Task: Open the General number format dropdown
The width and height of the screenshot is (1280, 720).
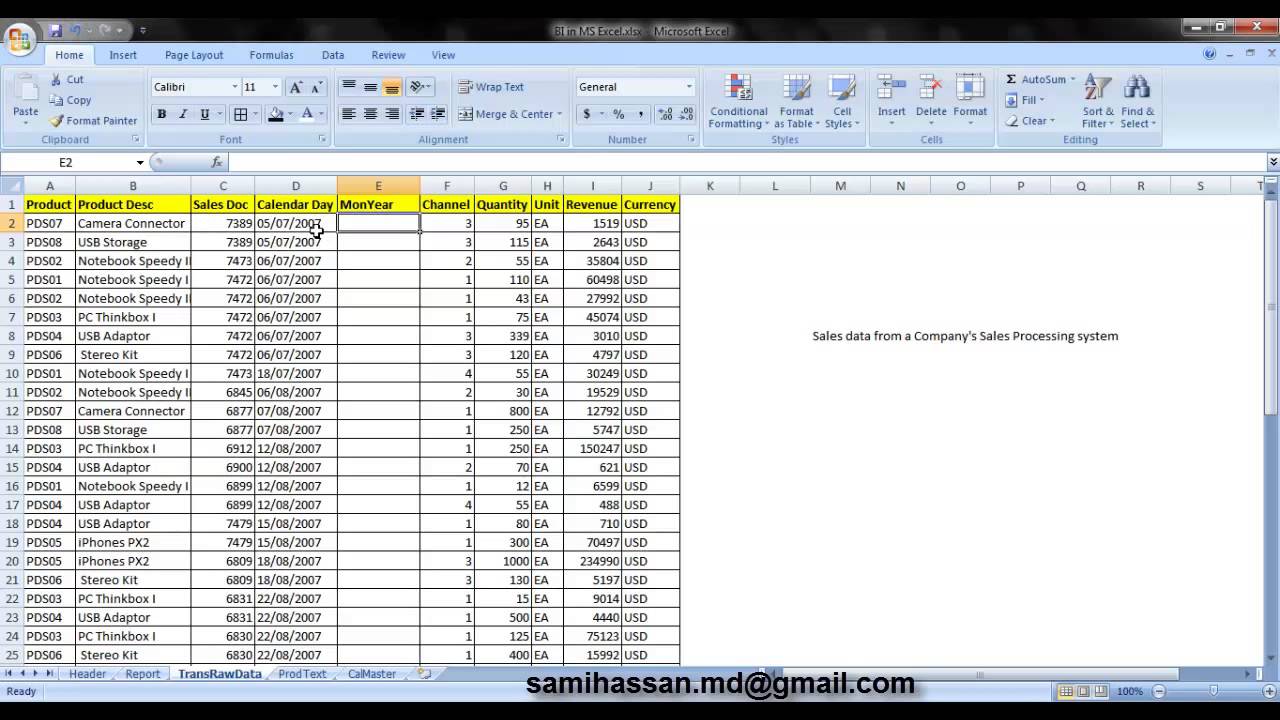Action: click(689, 87)
